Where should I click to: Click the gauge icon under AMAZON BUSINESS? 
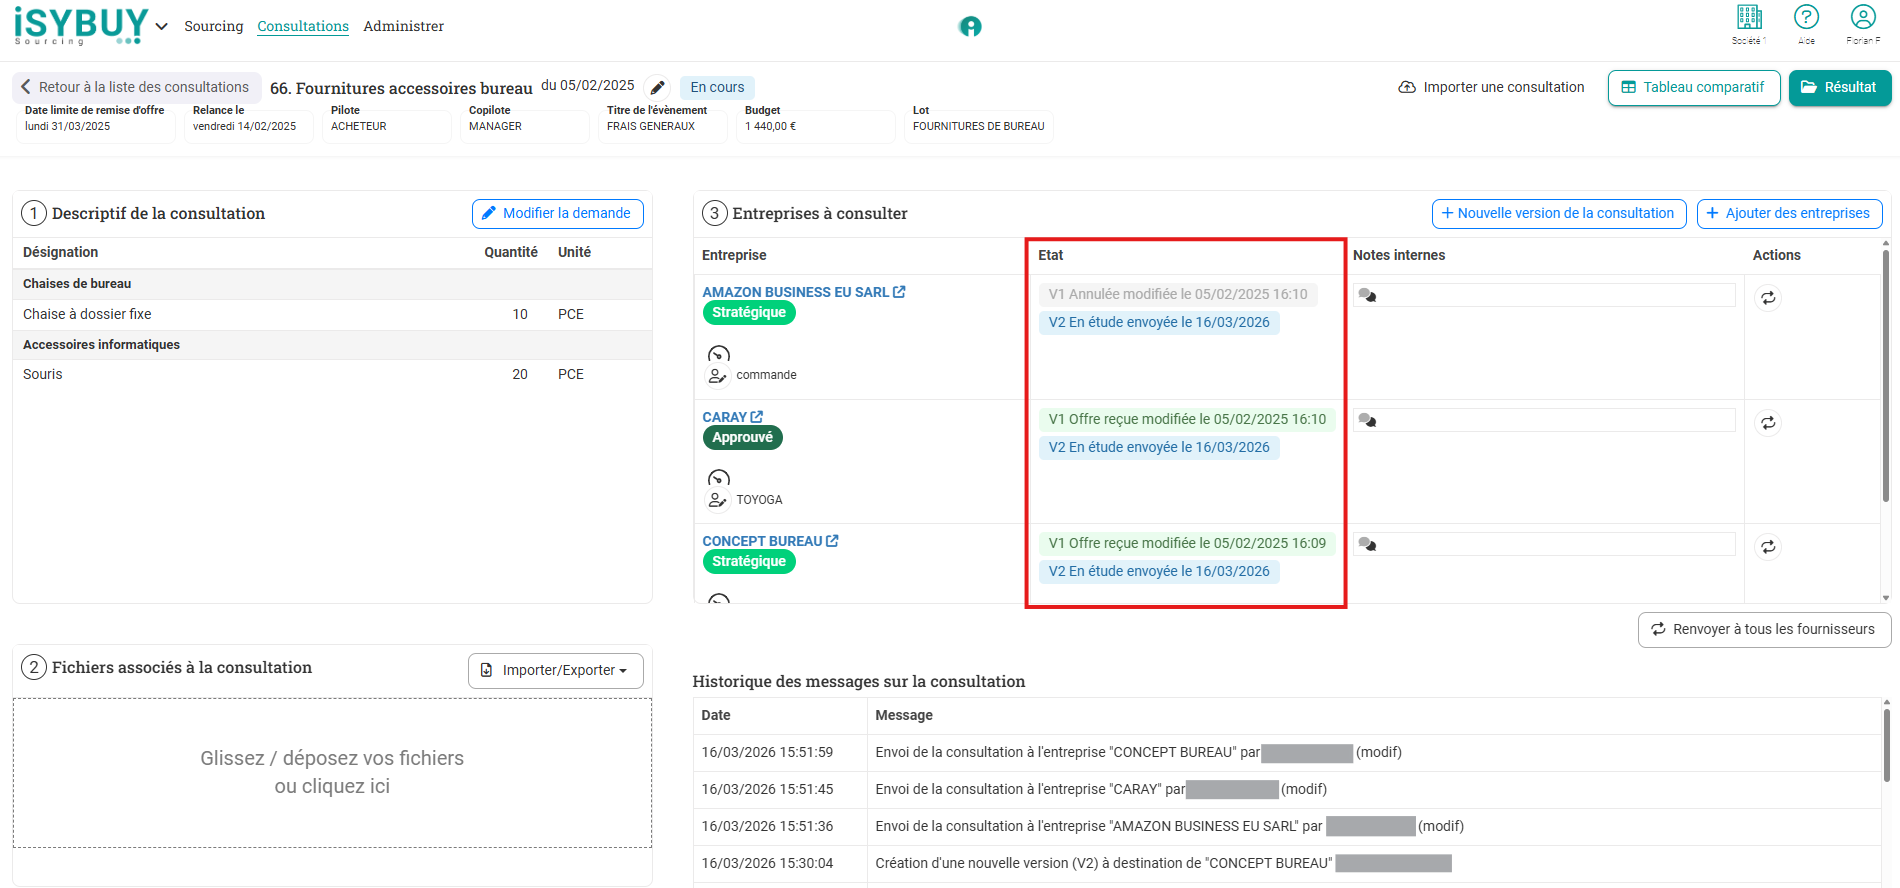point(719,354)
